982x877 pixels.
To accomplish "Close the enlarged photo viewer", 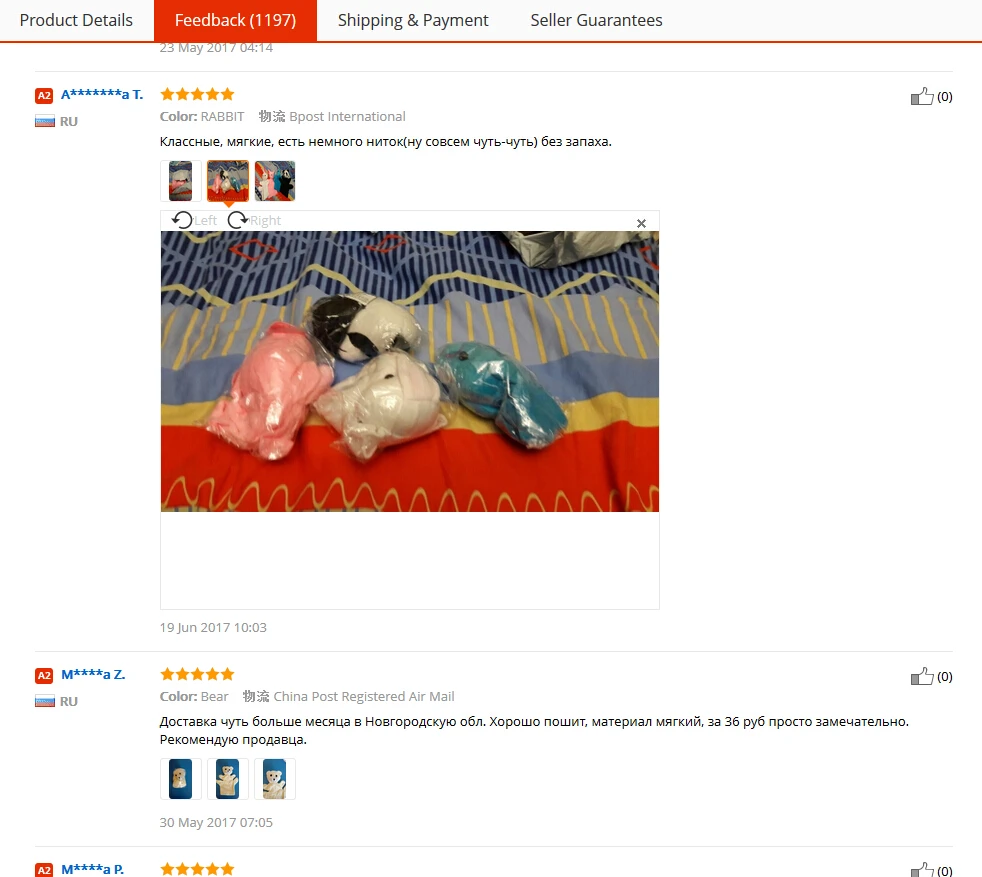I will 641,224.
